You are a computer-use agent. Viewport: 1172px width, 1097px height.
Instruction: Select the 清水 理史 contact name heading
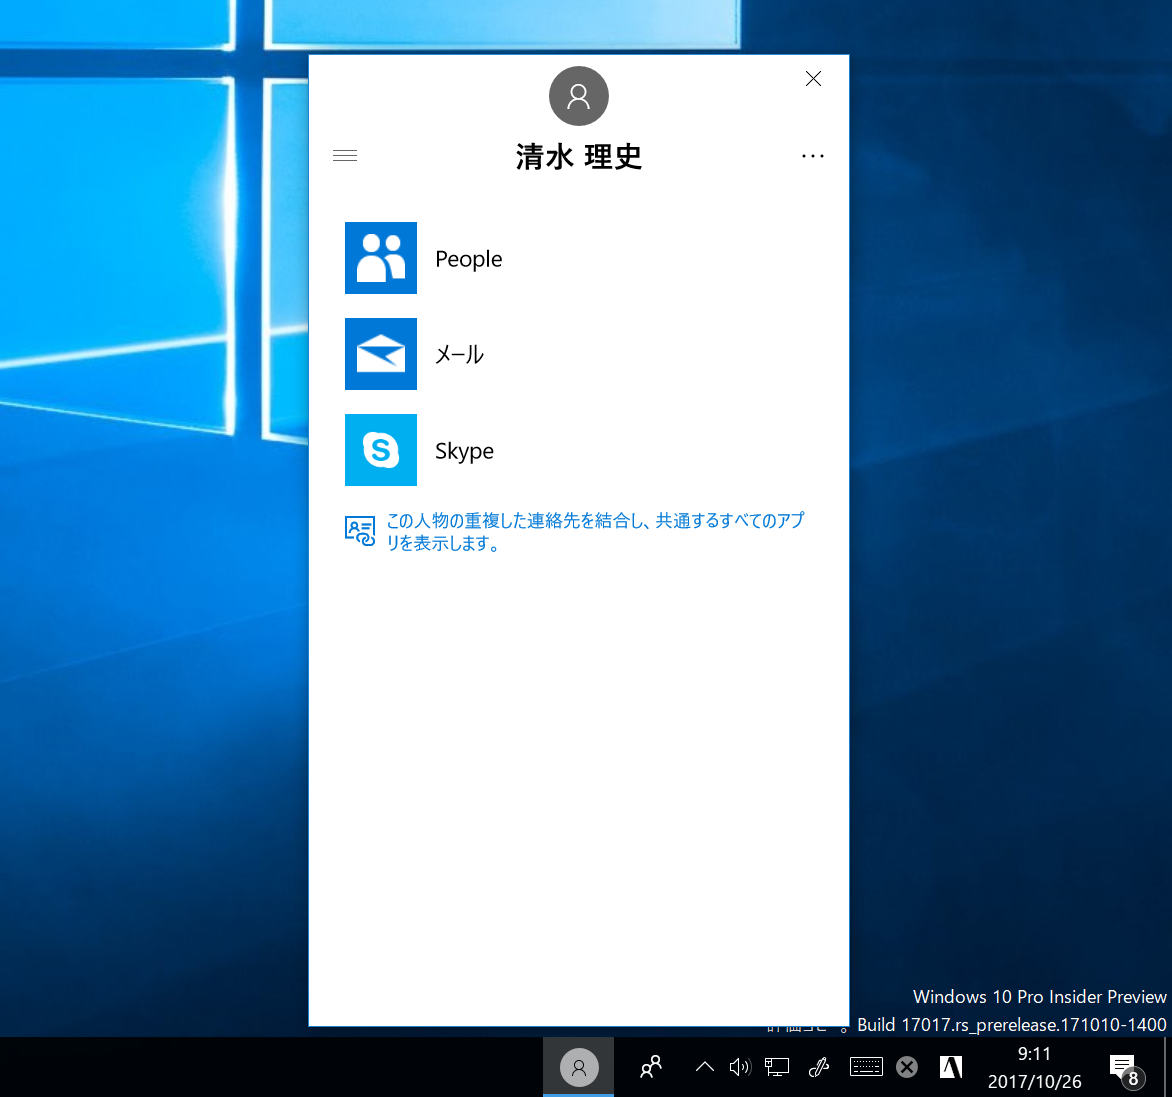tap(578, 156)
